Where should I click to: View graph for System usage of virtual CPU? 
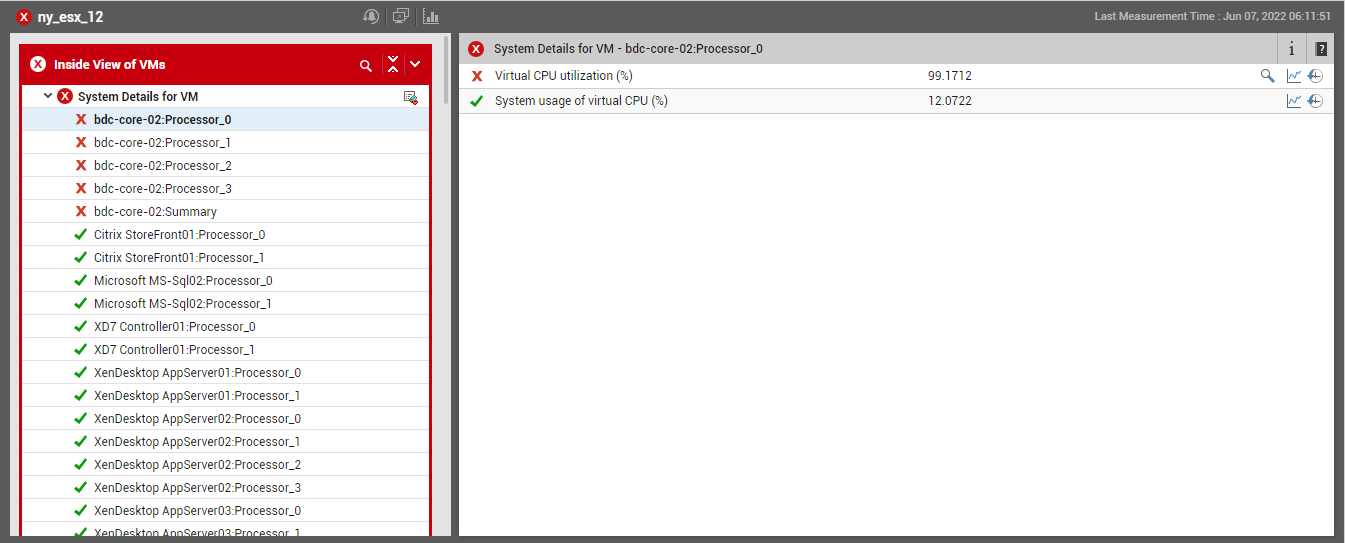tap(1294, 101)
